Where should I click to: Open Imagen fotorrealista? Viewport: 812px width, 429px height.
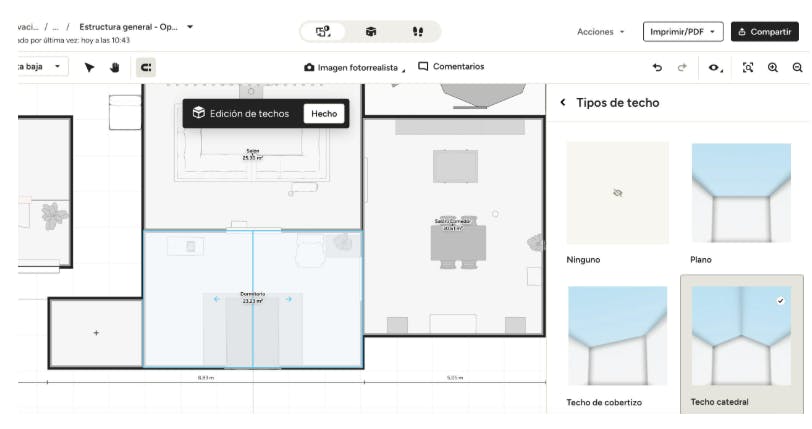351,67
